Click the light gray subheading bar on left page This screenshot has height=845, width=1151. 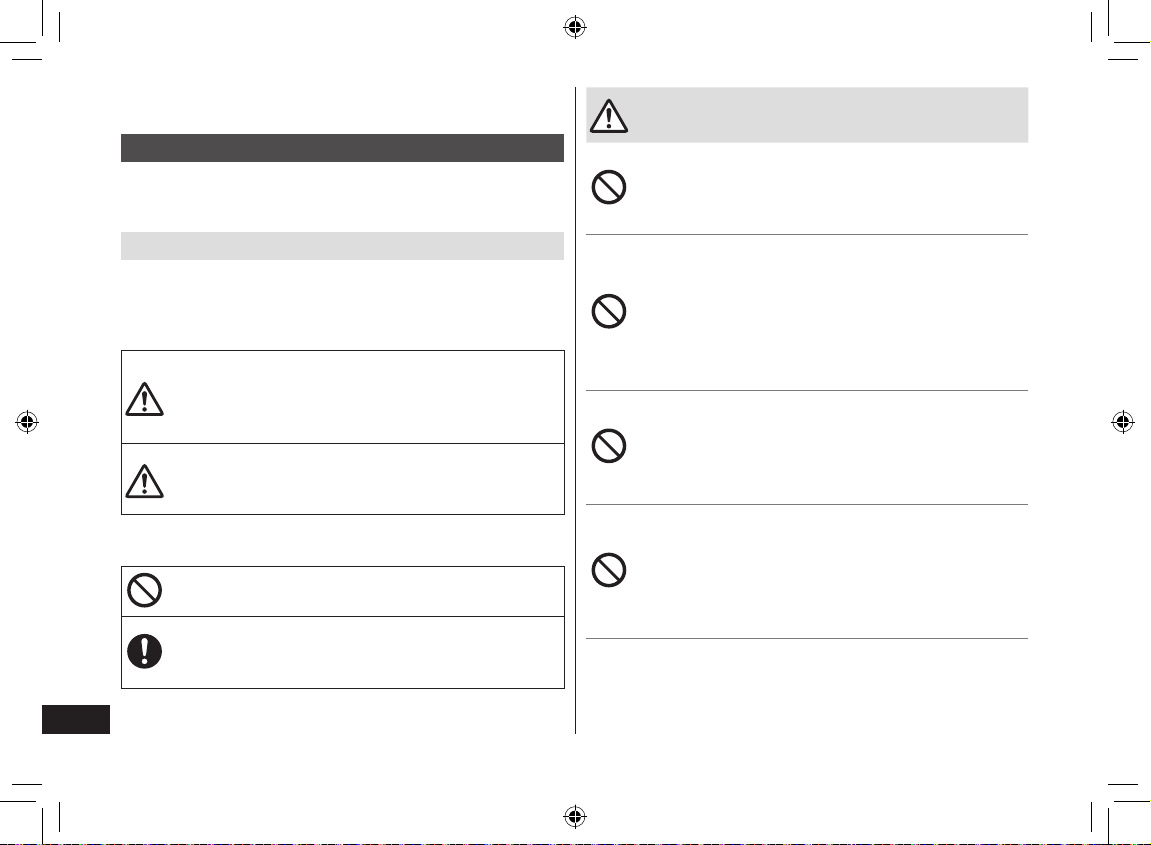pos(342,246)
